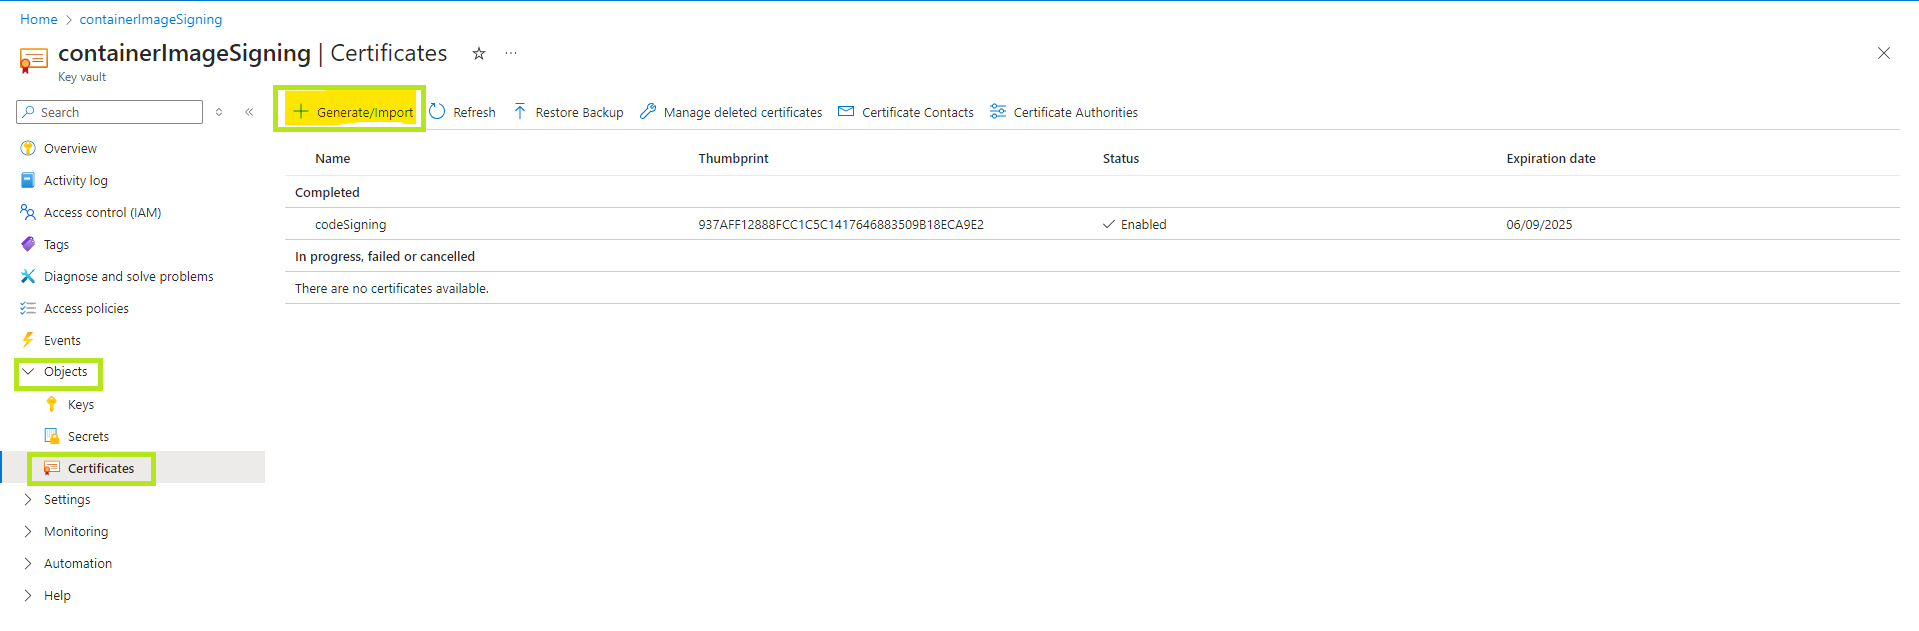Viewport: 1919px width, 631px height.
Task: Click the Completed group heading
Action: click(x=327, y=192)
